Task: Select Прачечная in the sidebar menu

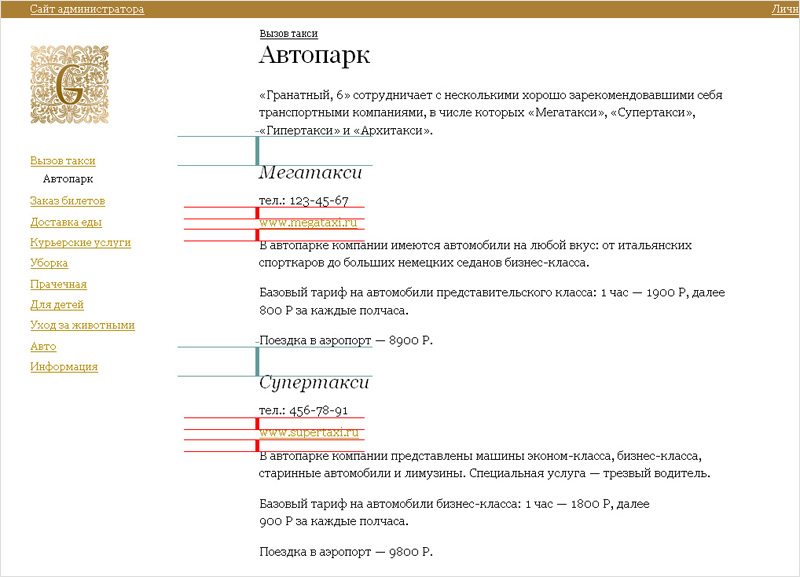Action: (58, 284)
